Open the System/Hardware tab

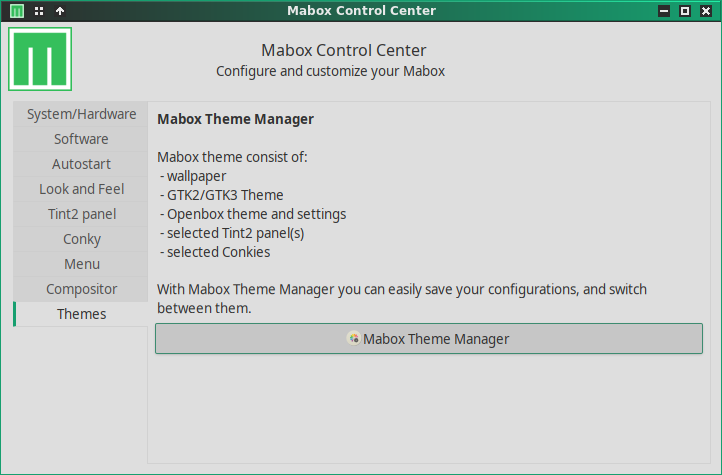pyautogui.click(x=81, y=114)
